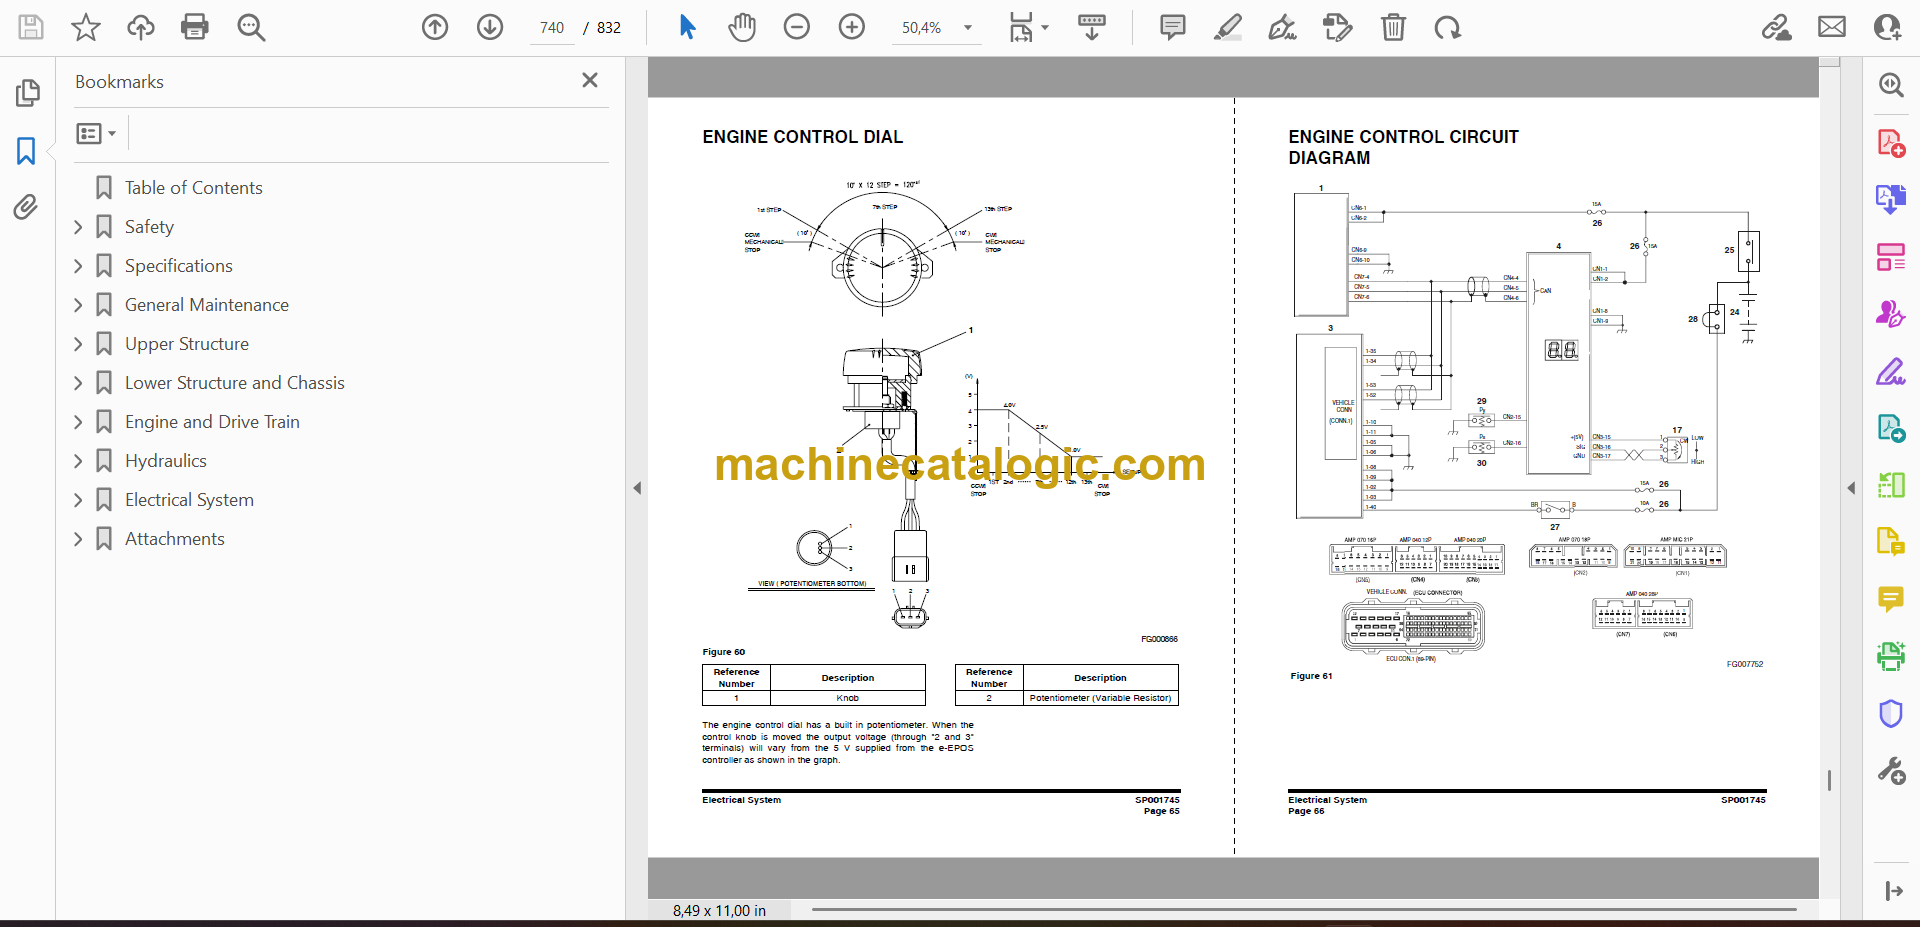This screenshot has width=1920, height=927.
Task: Go to the next page
Action: coord(490,27)
